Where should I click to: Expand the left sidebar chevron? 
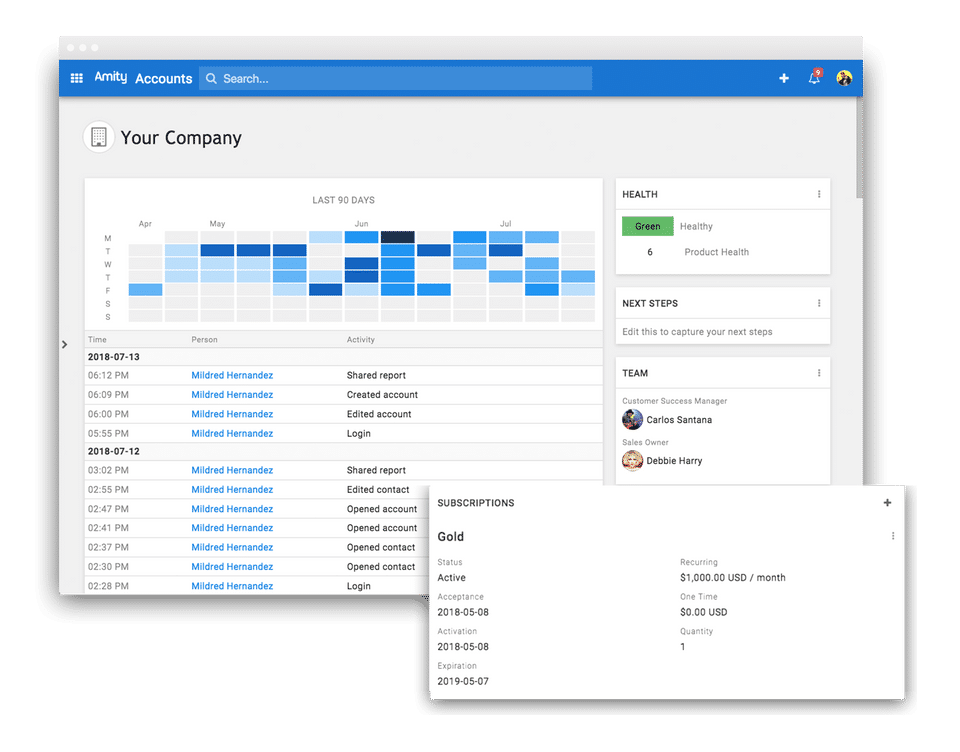click(64, 345)
